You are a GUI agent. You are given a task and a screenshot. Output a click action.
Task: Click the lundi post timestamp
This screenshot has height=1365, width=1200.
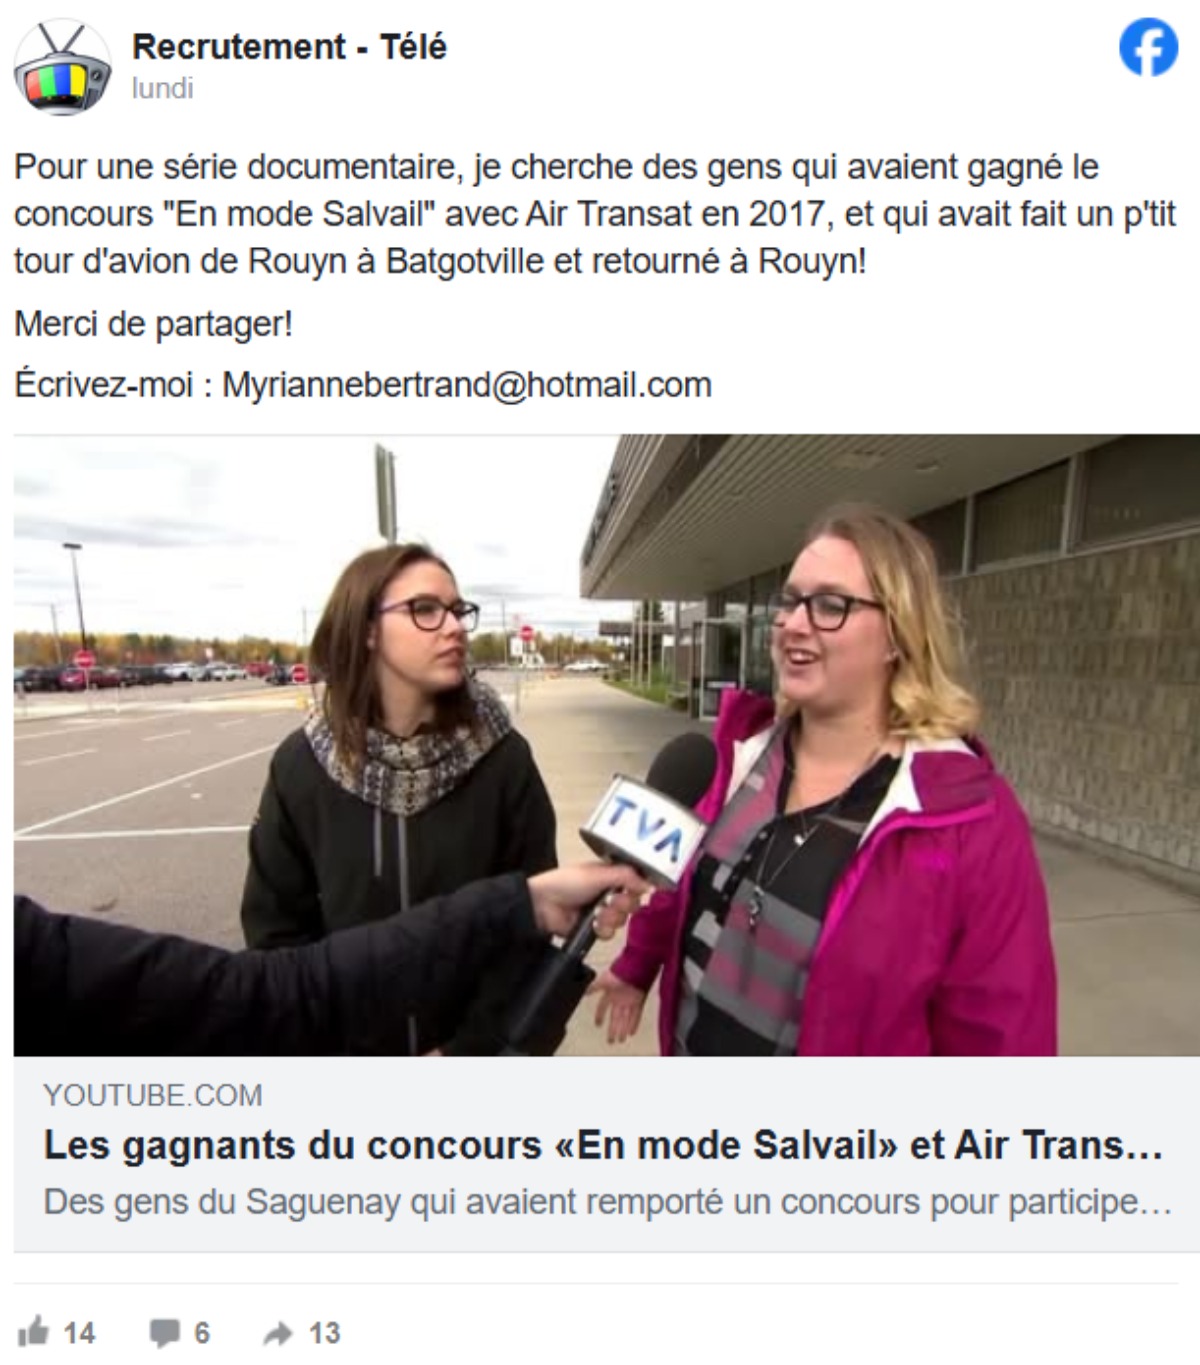click(x=162, y=88)
